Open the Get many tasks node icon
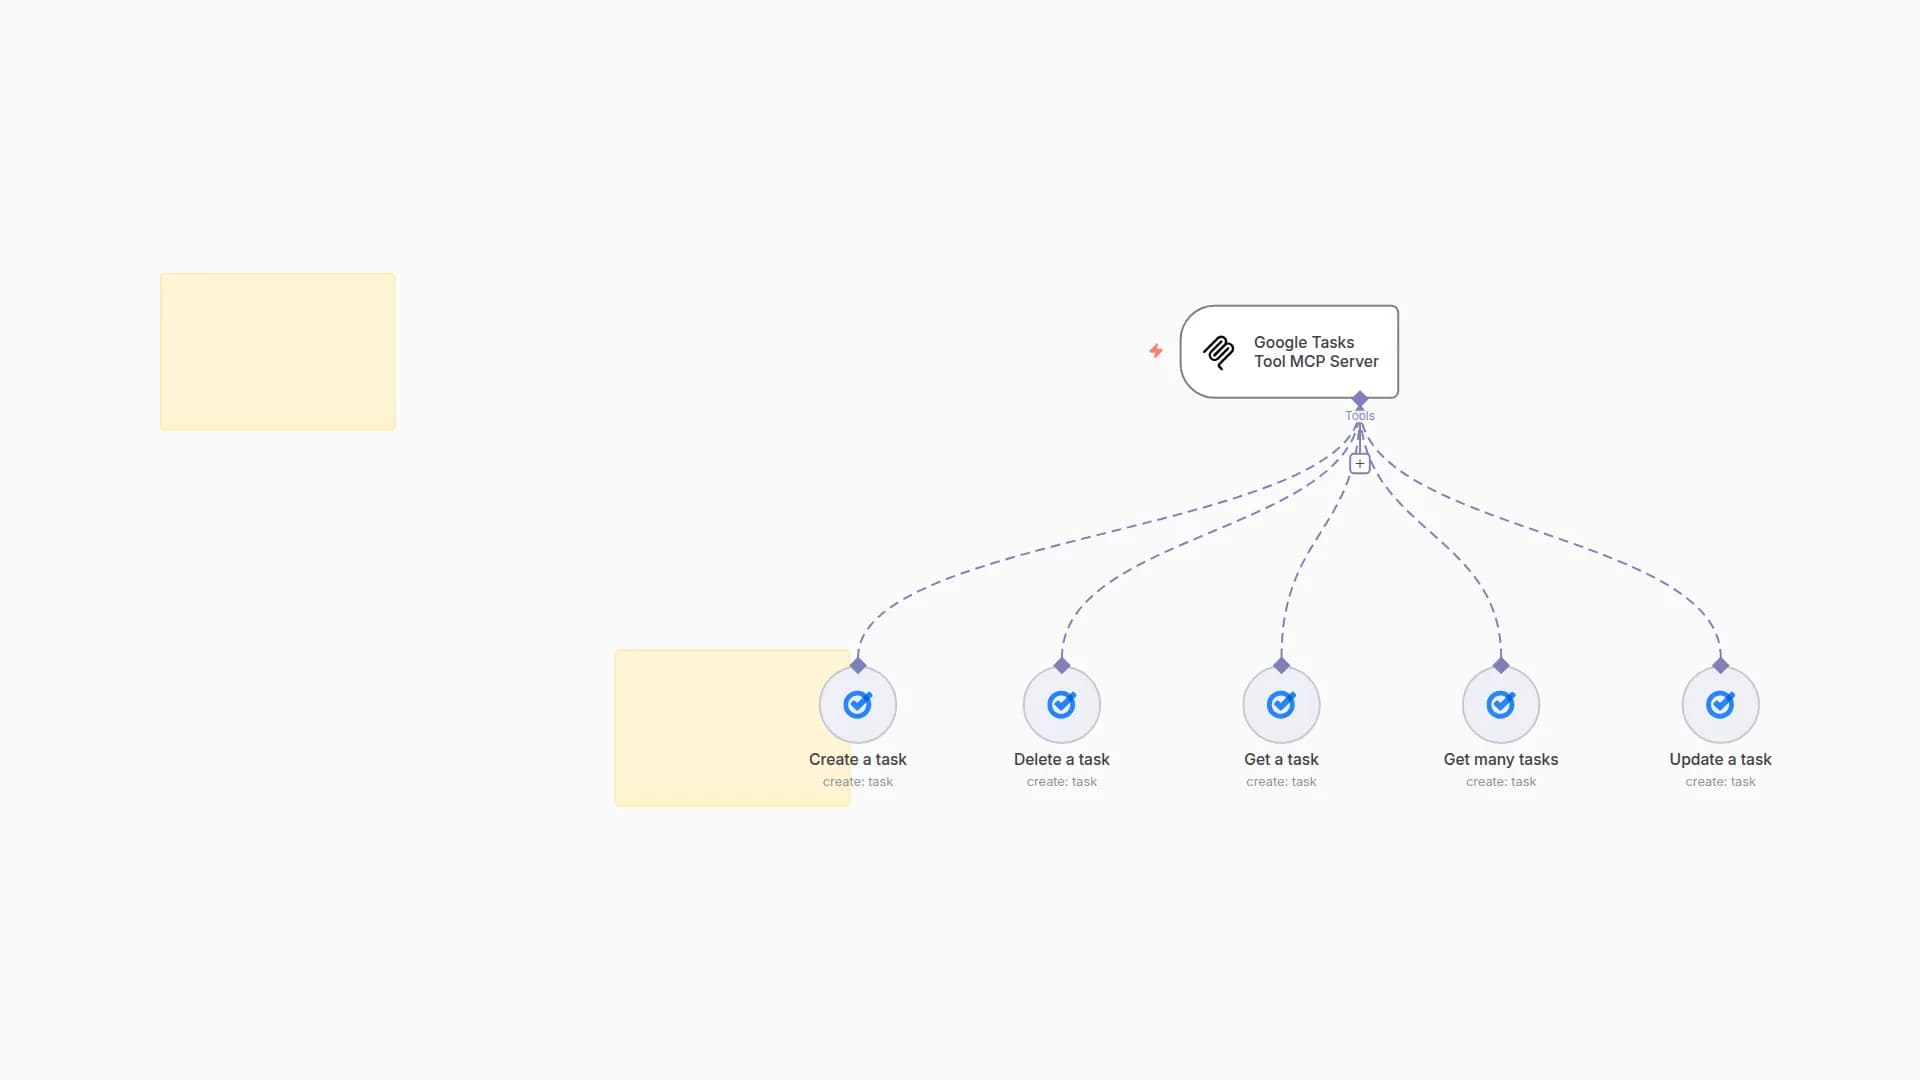Image resolution: width=1920 pixels, height=1080 pixels. click(x=1500, y=705)
